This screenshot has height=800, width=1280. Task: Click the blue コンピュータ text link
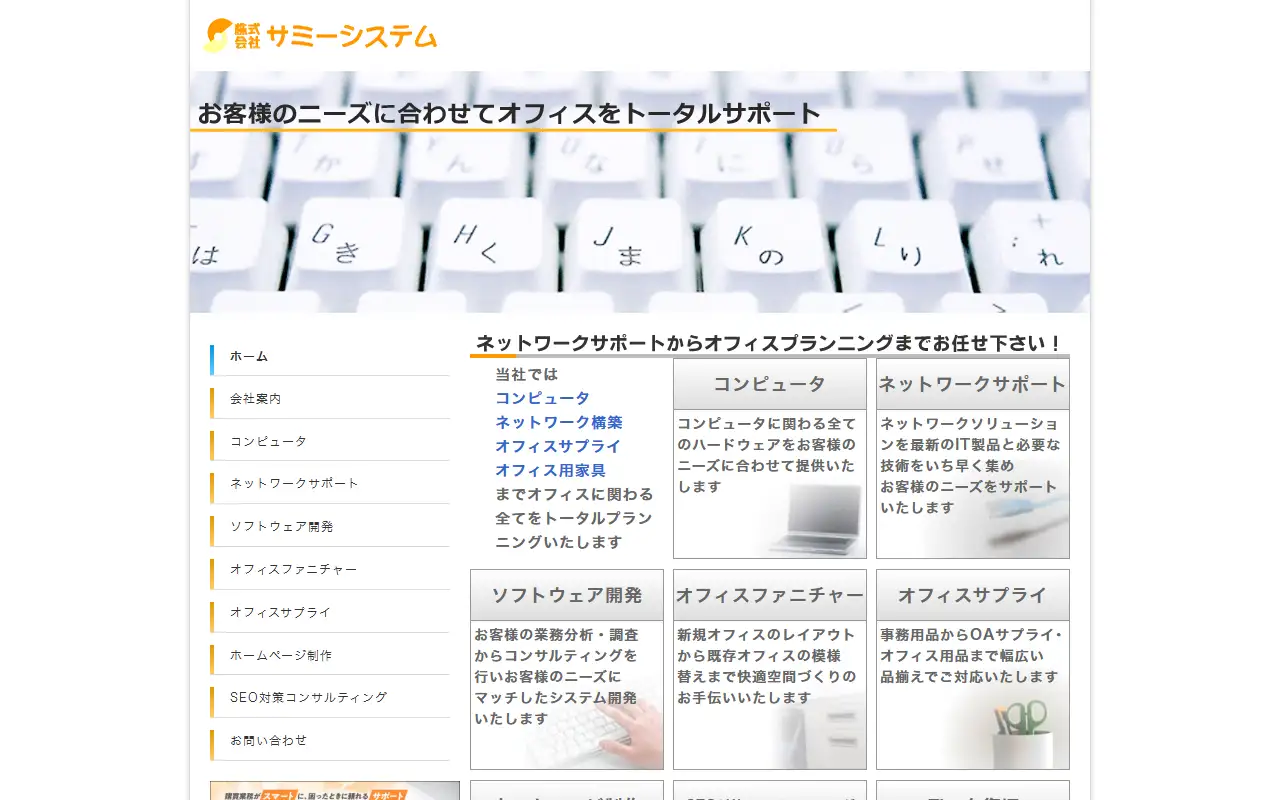click(x=543, y=398)
